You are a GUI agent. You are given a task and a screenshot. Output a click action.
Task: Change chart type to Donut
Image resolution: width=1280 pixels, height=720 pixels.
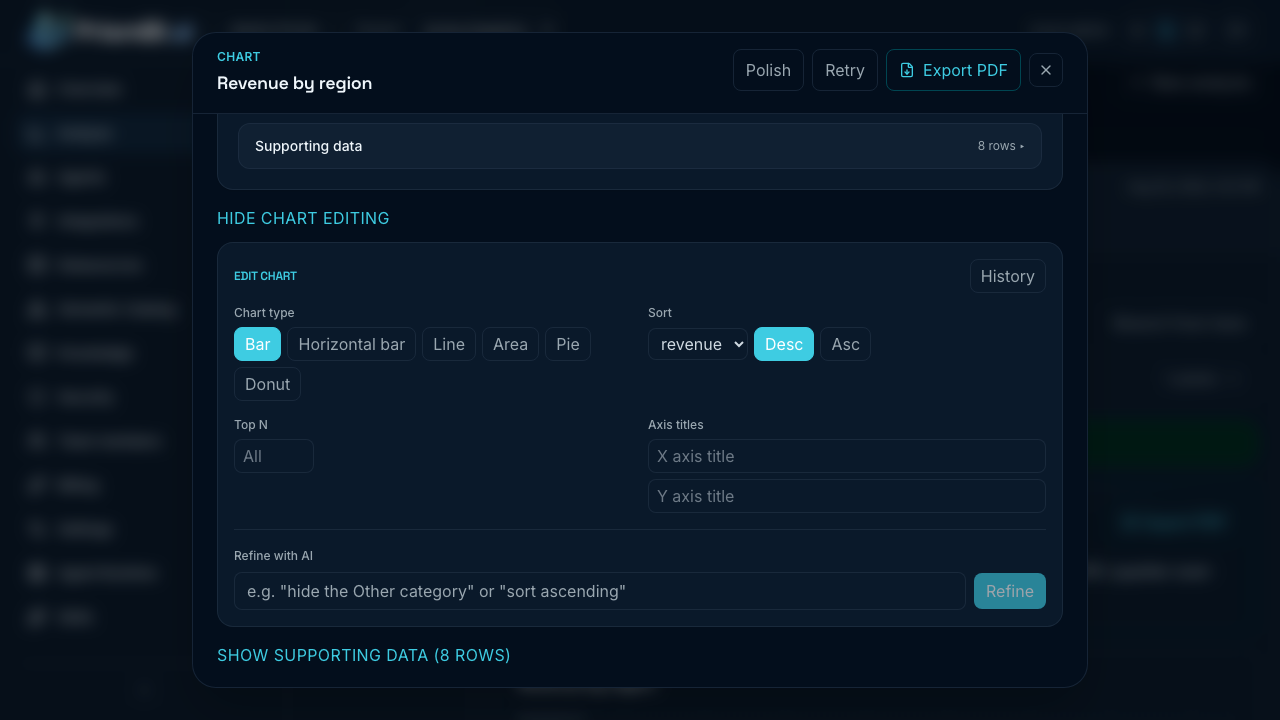click(267, 384)
